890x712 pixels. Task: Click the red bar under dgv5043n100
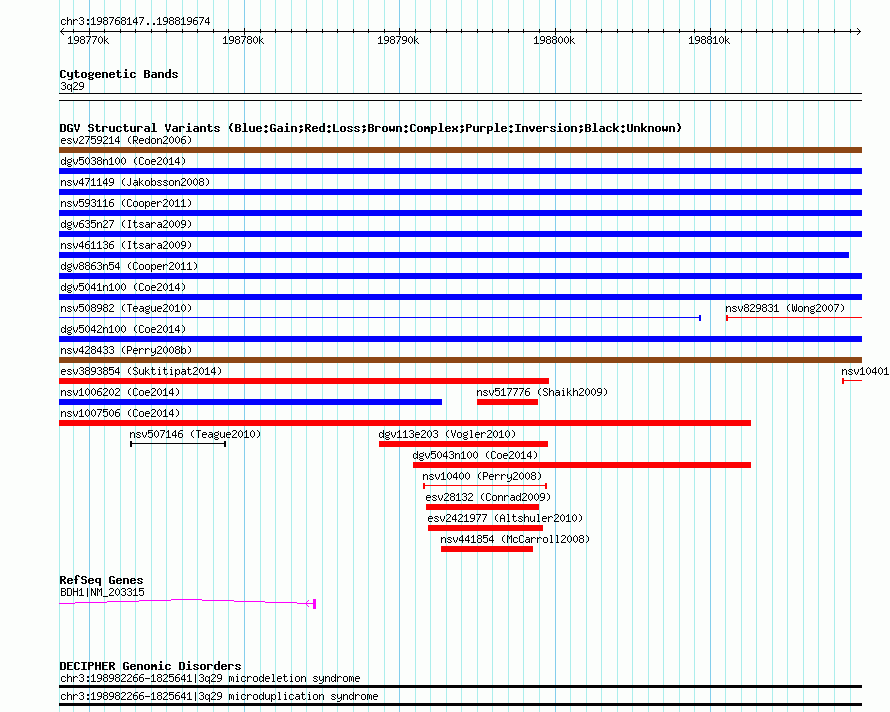tap(582, 465)
